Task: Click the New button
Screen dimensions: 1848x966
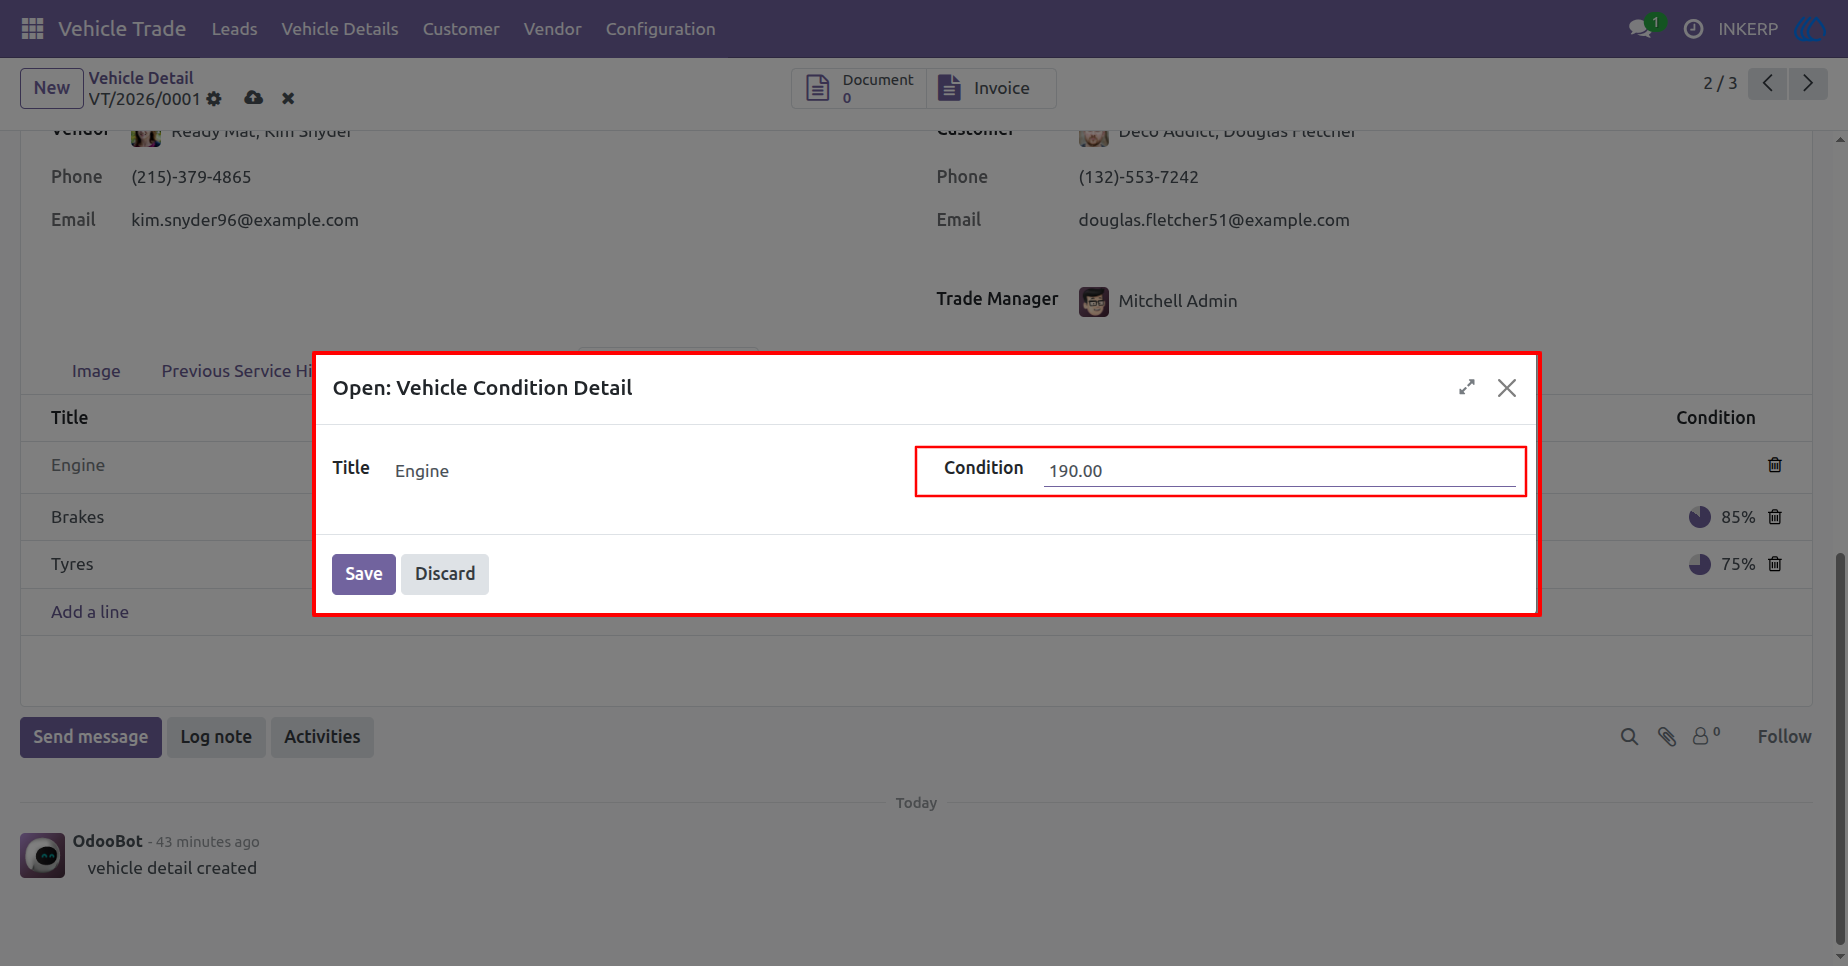Action: [x=52, y=88]
